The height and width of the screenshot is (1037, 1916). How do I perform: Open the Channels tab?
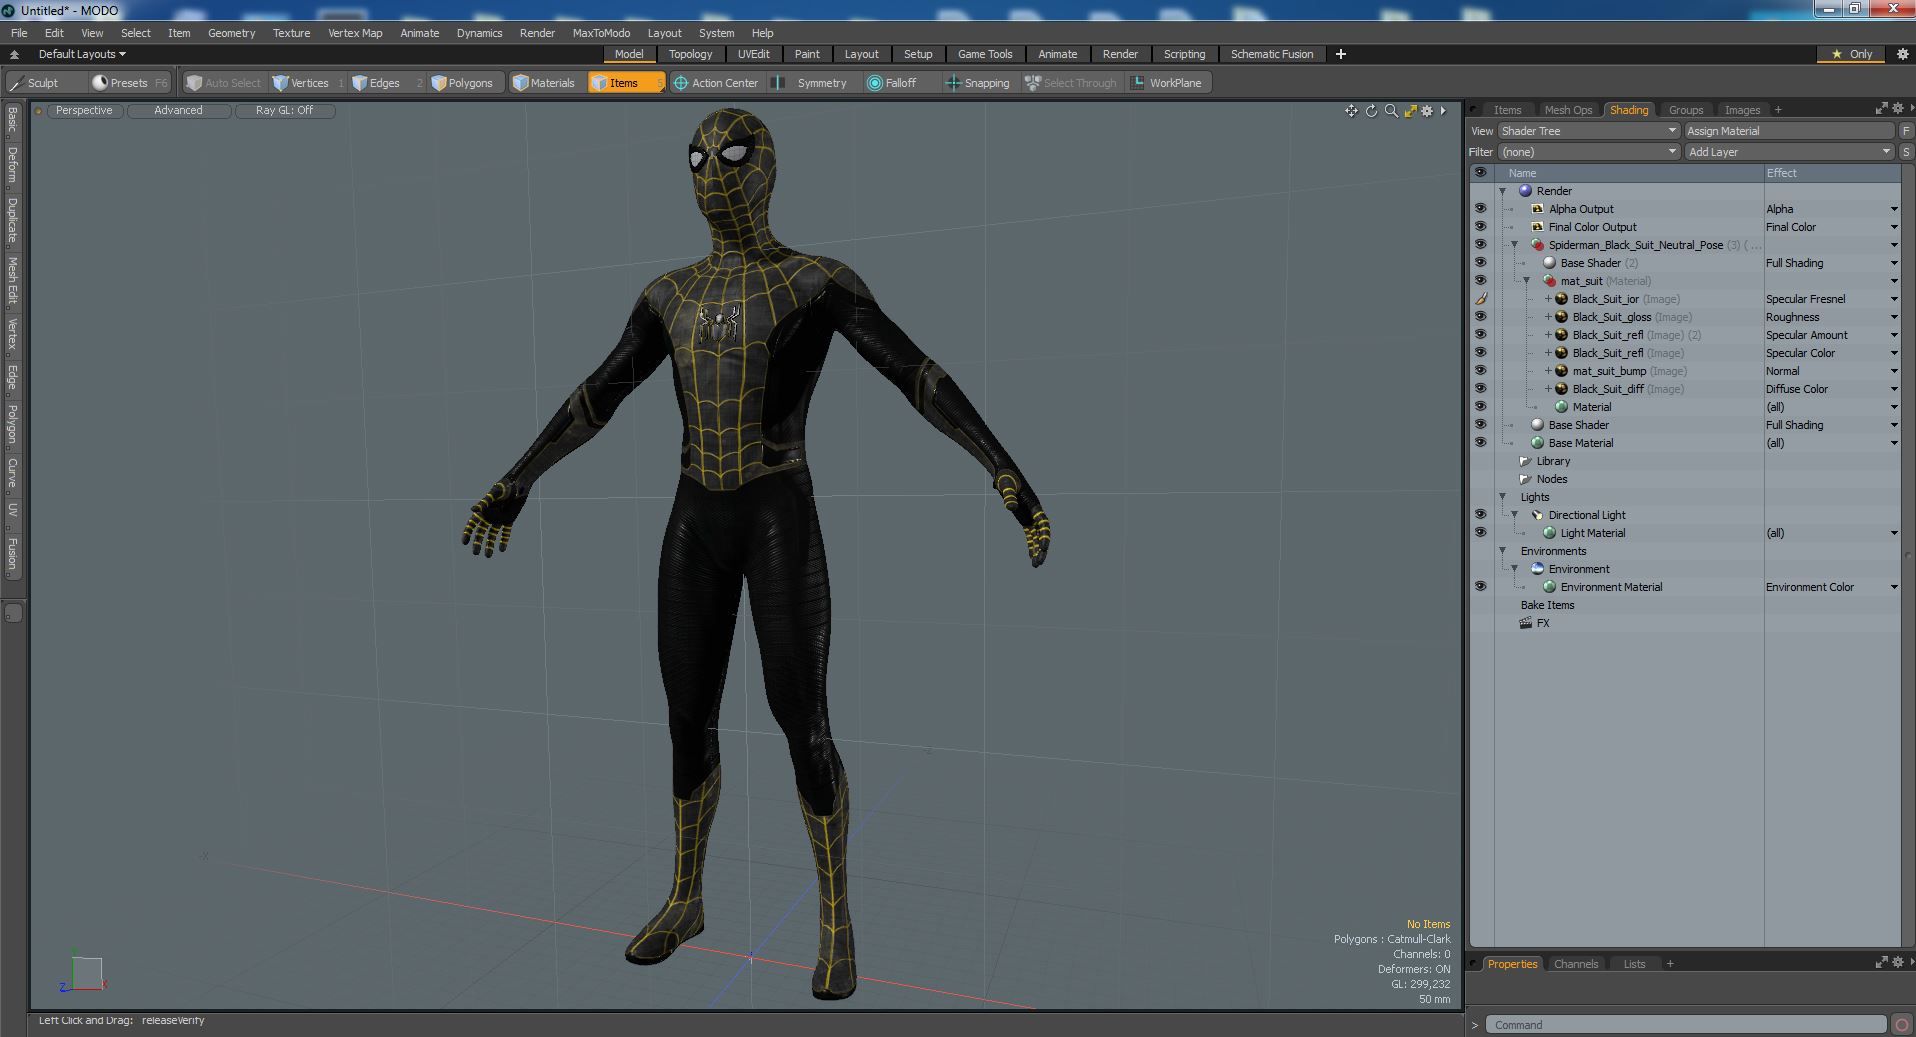(x=1575, y=964)
